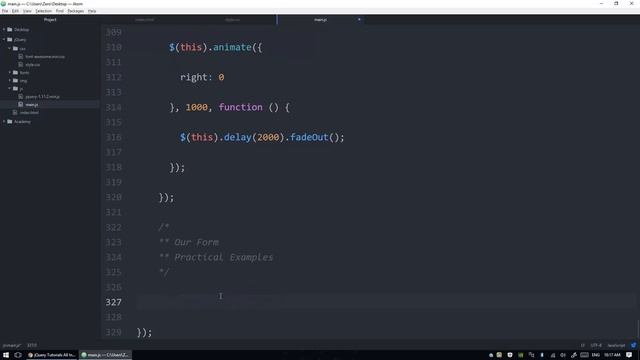Click the jQuery folder icon
Image resolution: width=640 pixels, height=360 pixels.
click(x=10, y=40)
